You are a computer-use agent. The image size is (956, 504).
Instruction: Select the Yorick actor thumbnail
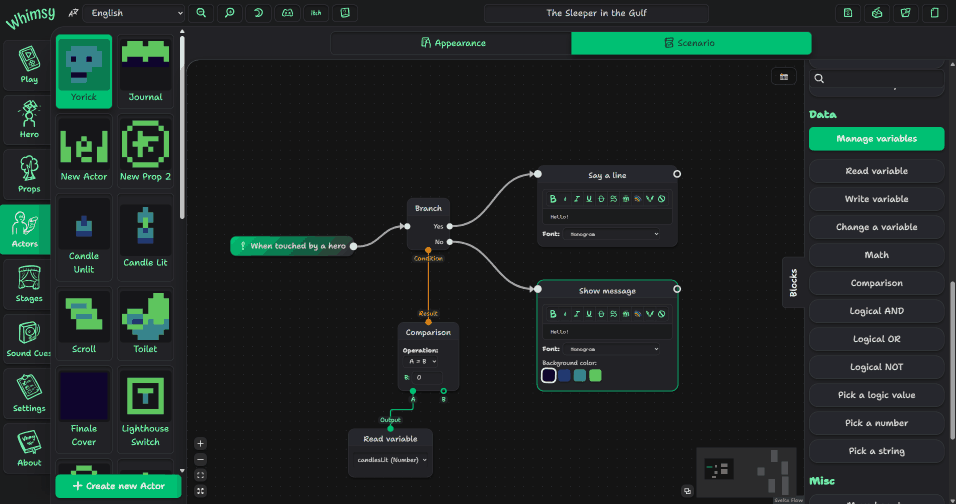tap(84, 71)
